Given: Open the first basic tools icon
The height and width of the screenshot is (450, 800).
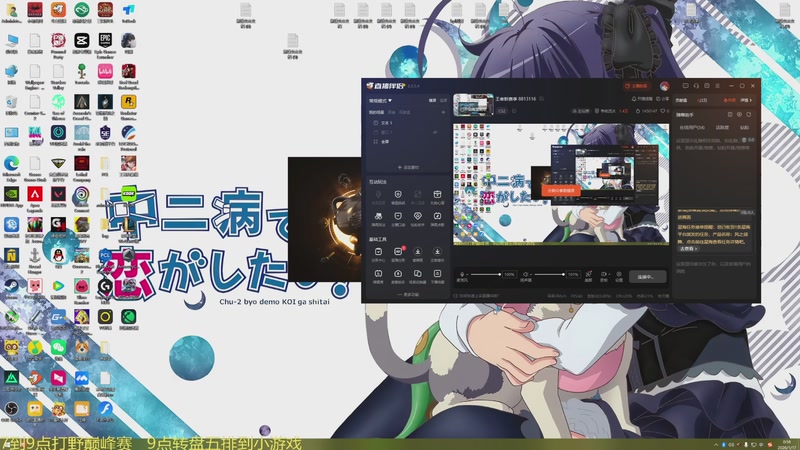Looking at the screenshot, I should [x=378, y=254].
